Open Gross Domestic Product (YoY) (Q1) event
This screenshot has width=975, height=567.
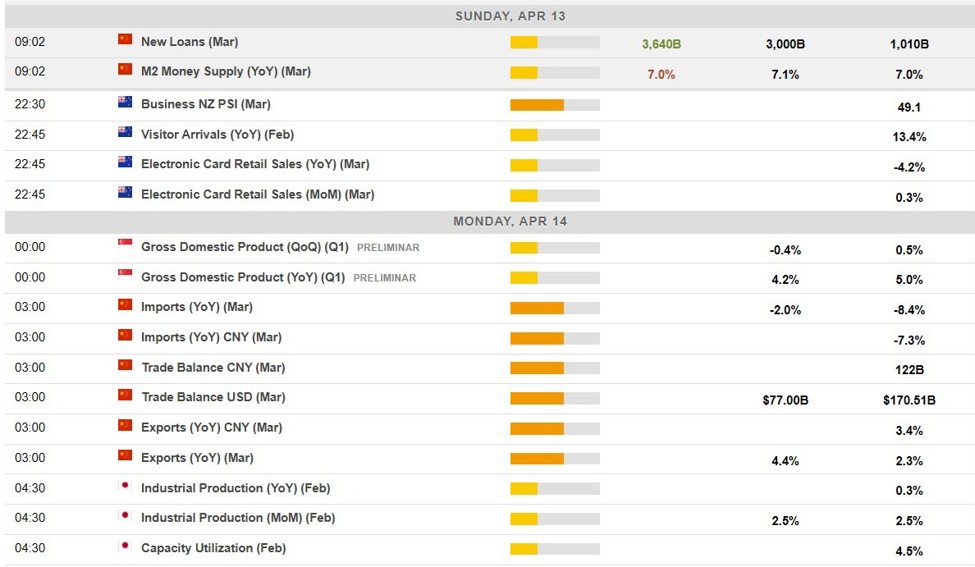[x=243, y=277]
